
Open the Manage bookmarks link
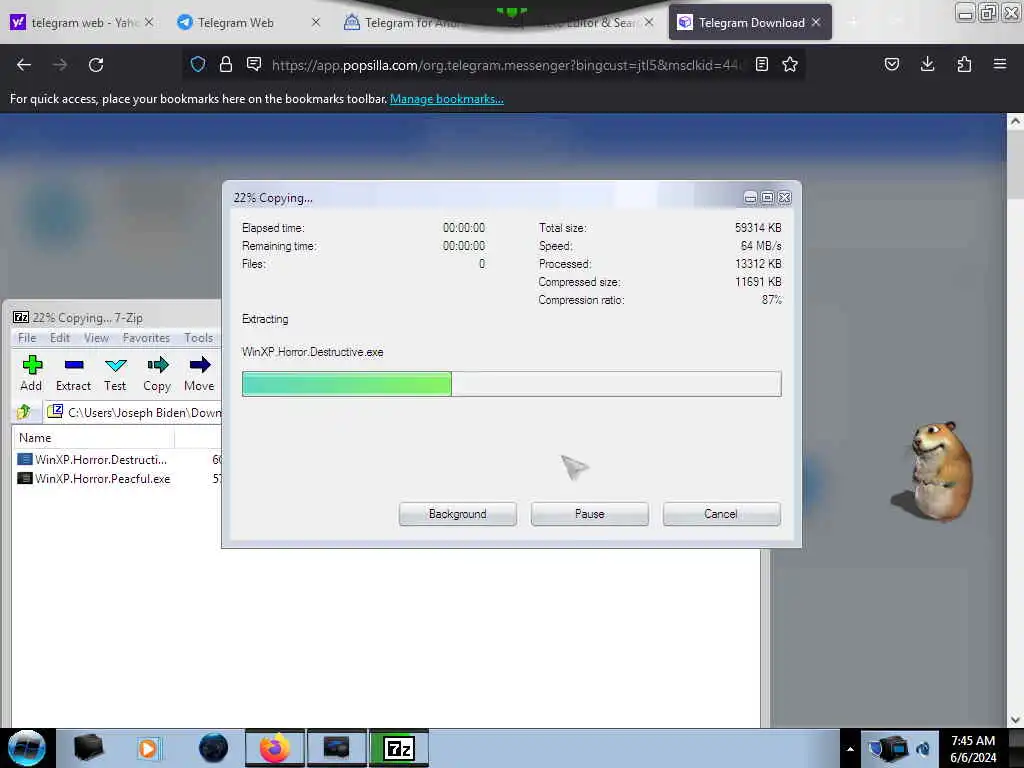point(447,99)
